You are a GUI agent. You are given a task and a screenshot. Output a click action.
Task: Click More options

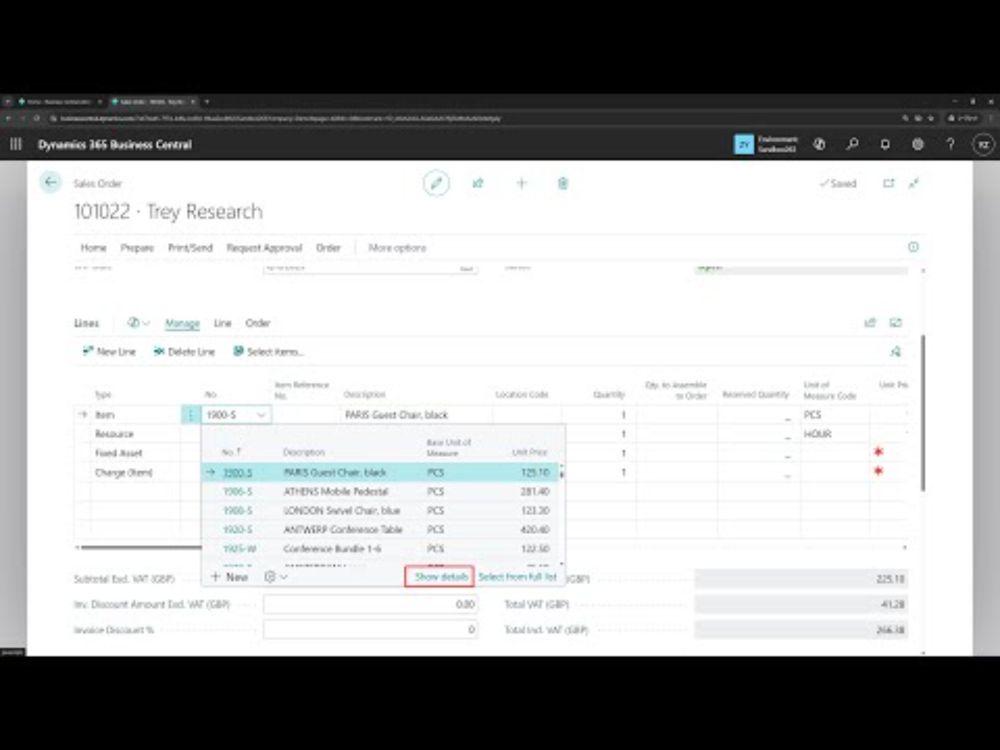[x=397, y=247]
